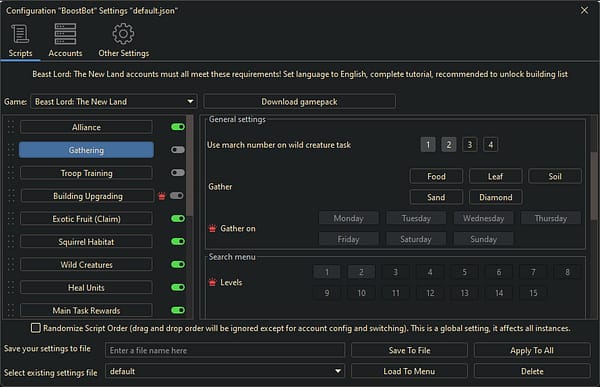This screenshot has height=387, width=600.
Task: Open the Other Settings gear icon
Action: pyautogui.click(x=123, y=34)
